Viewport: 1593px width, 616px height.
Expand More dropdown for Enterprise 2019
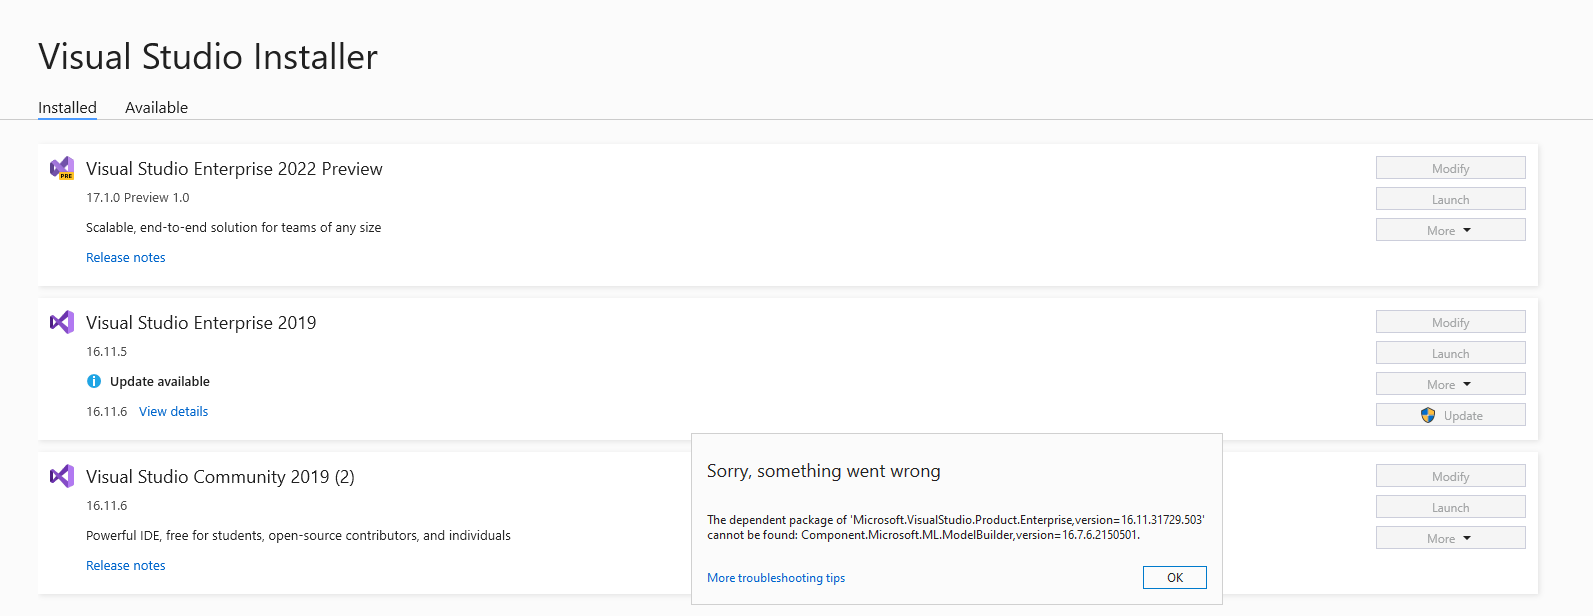coord(1450,384)
